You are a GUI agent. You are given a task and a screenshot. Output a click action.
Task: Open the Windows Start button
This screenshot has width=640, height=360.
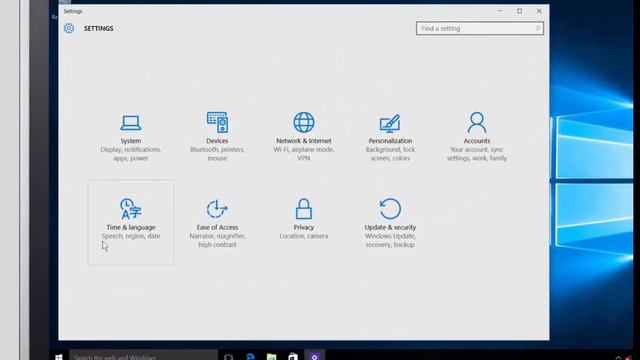(59, 356)
